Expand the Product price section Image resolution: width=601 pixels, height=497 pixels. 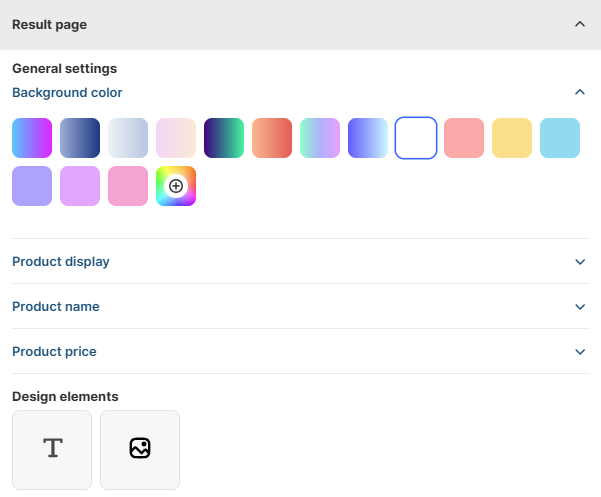(580, 352)
